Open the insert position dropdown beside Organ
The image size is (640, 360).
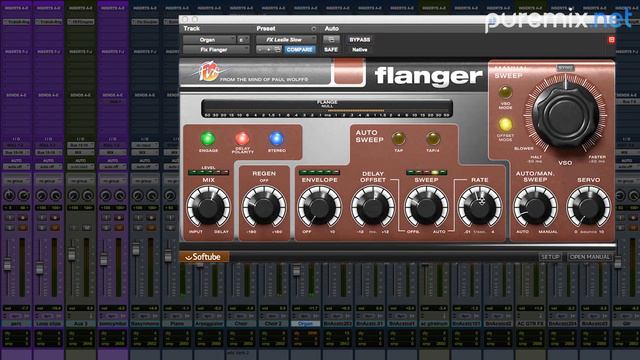coord(243,40)
